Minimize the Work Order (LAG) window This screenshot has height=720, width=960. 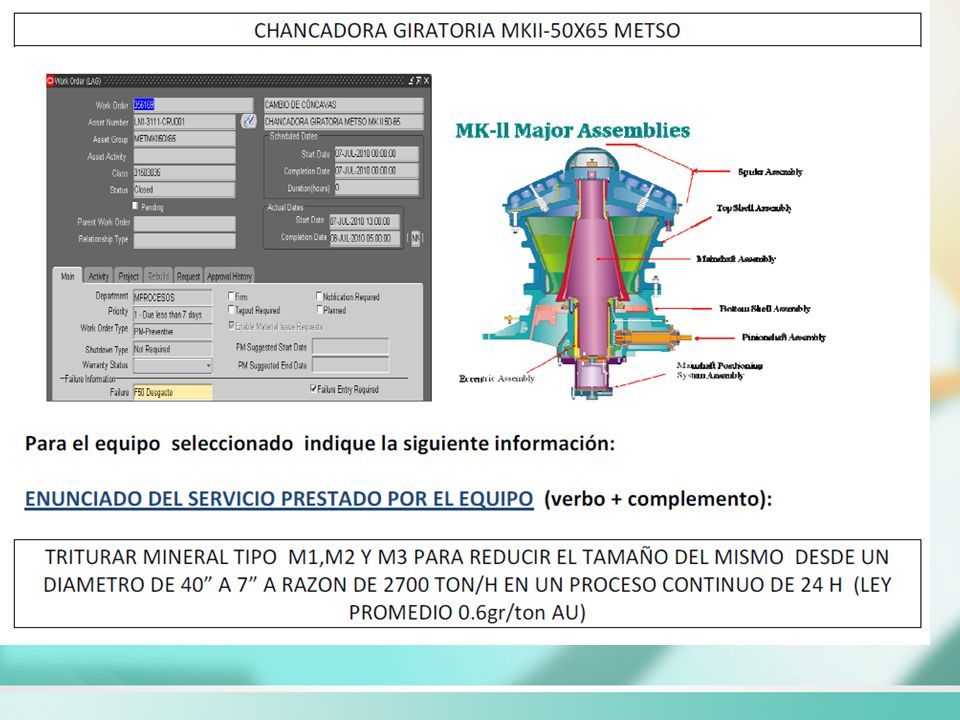[x=411, y=81]
